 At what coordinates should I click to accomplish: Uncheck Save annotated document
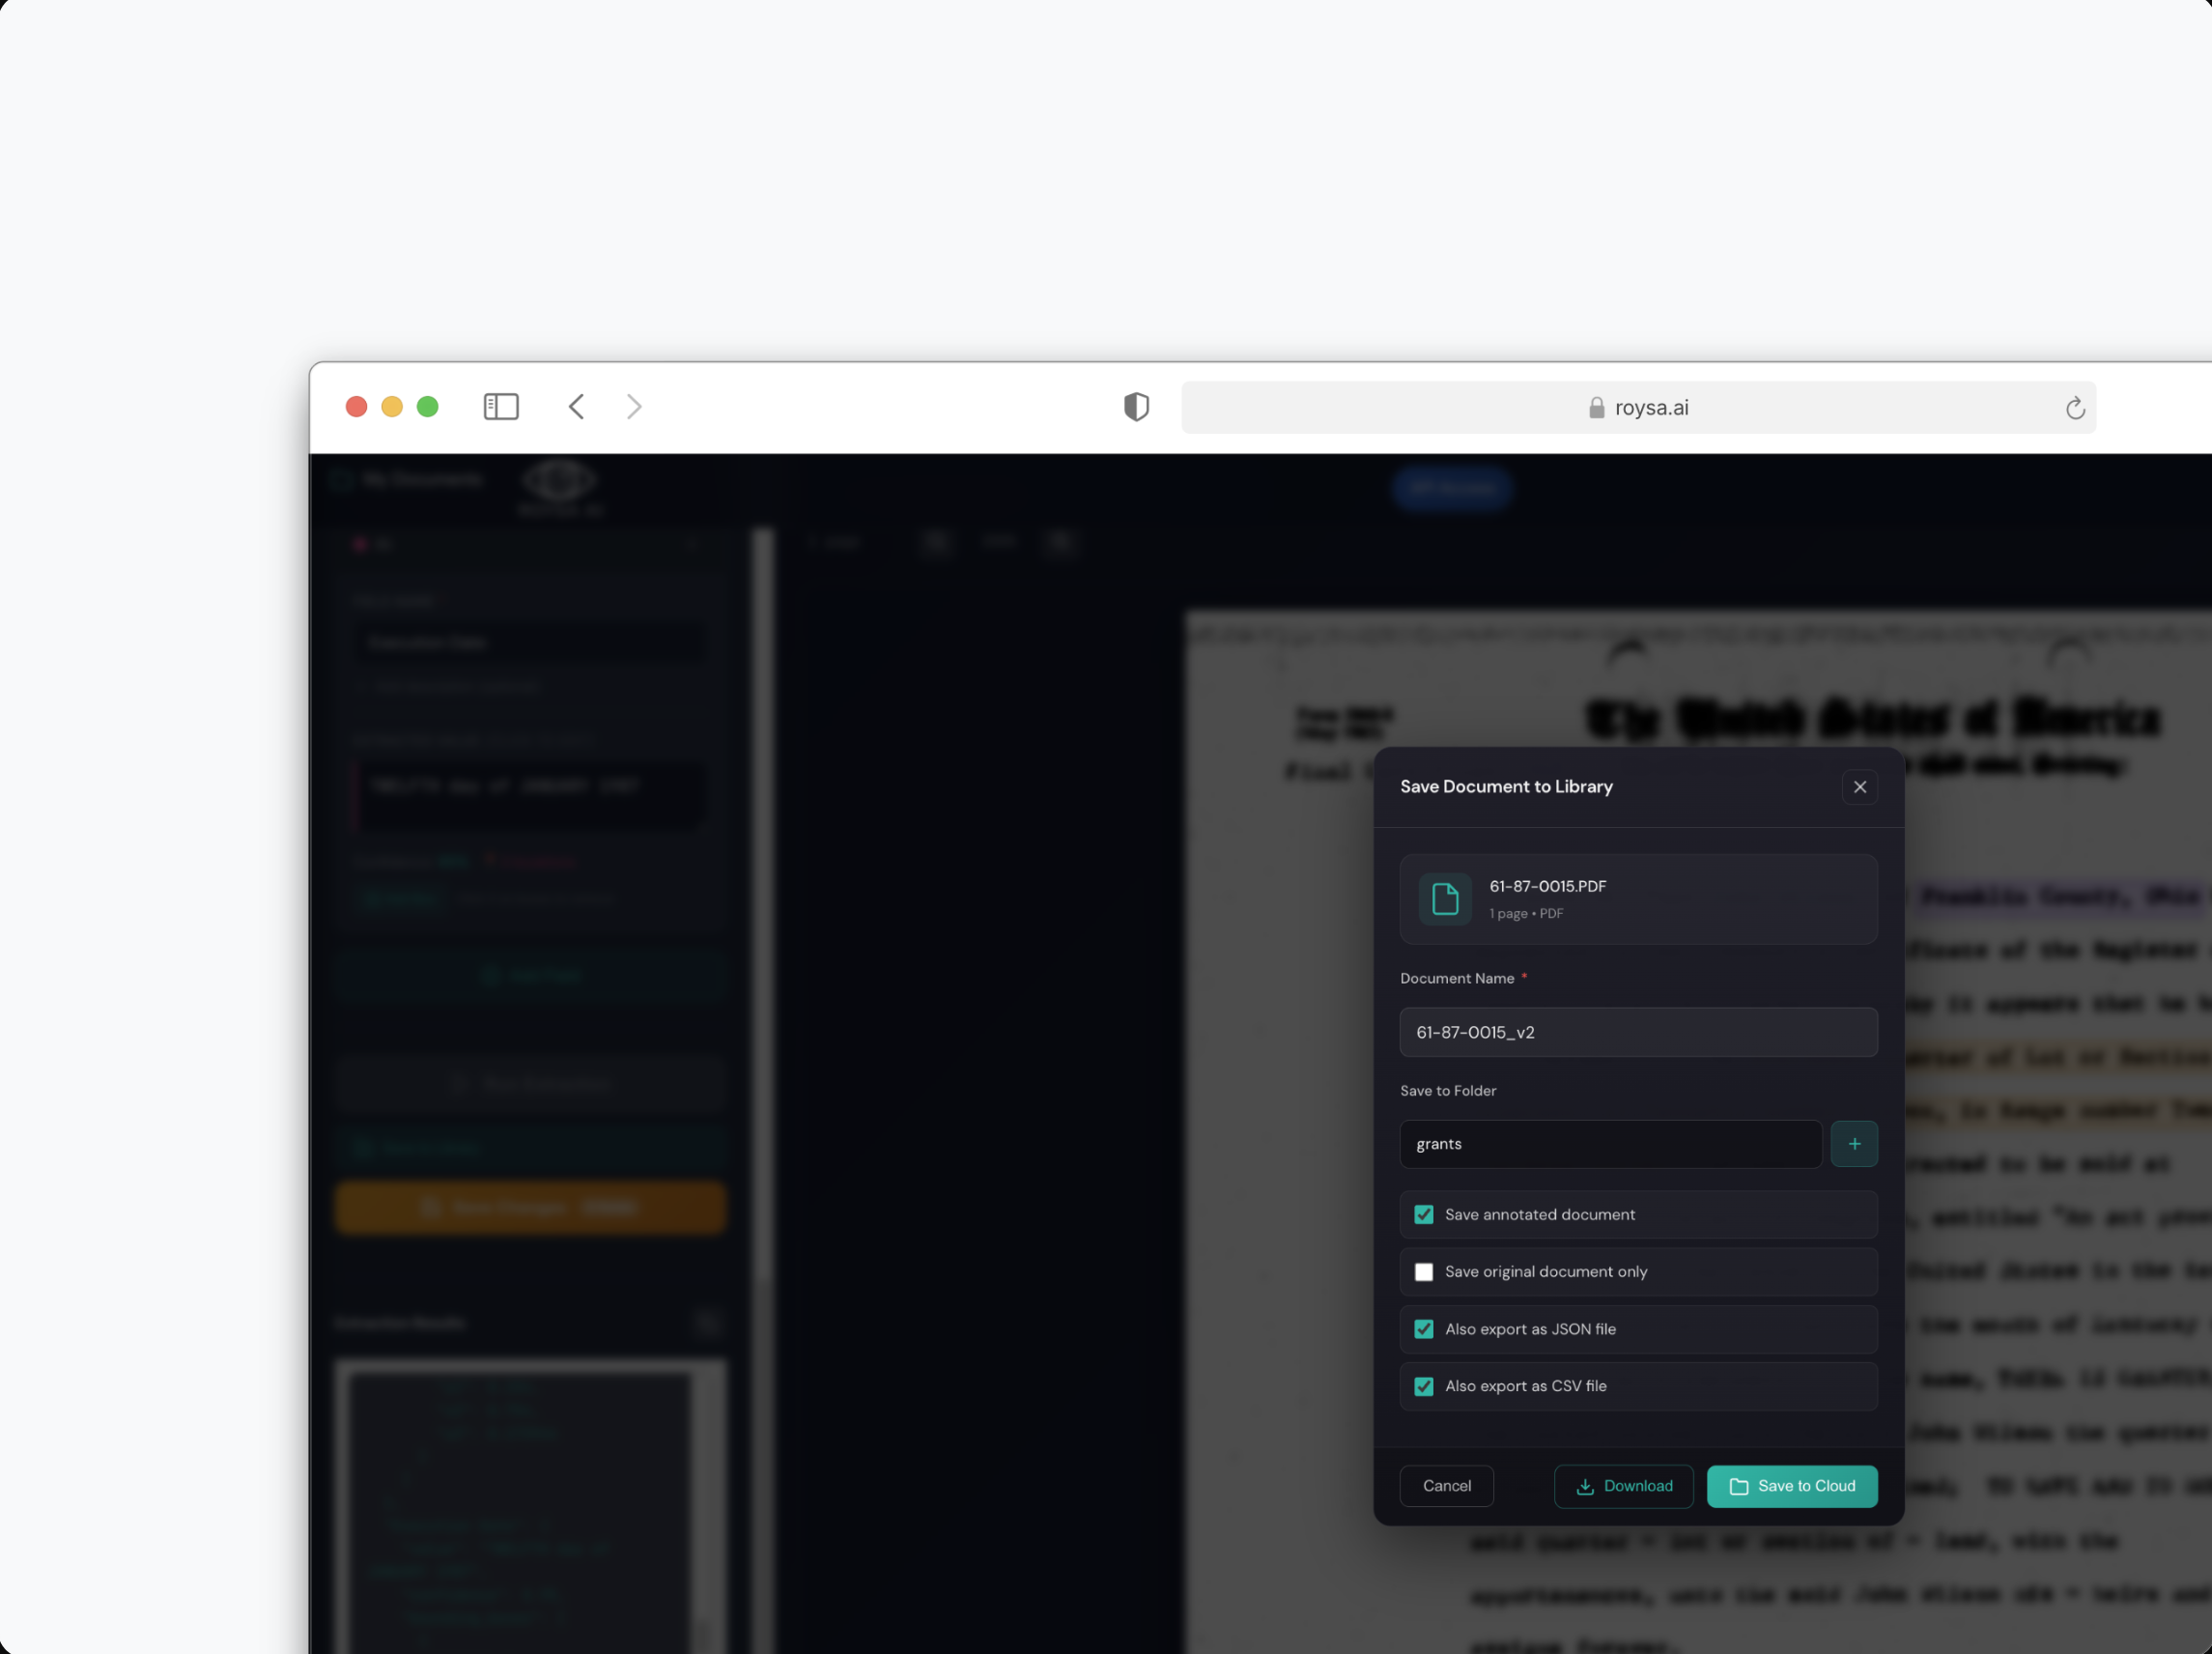click(x=1424, y=1214)
